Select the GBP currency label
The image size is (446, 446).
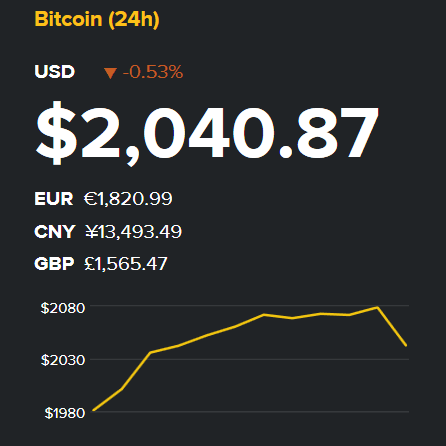pyautogui.click(x=54, y=264)
